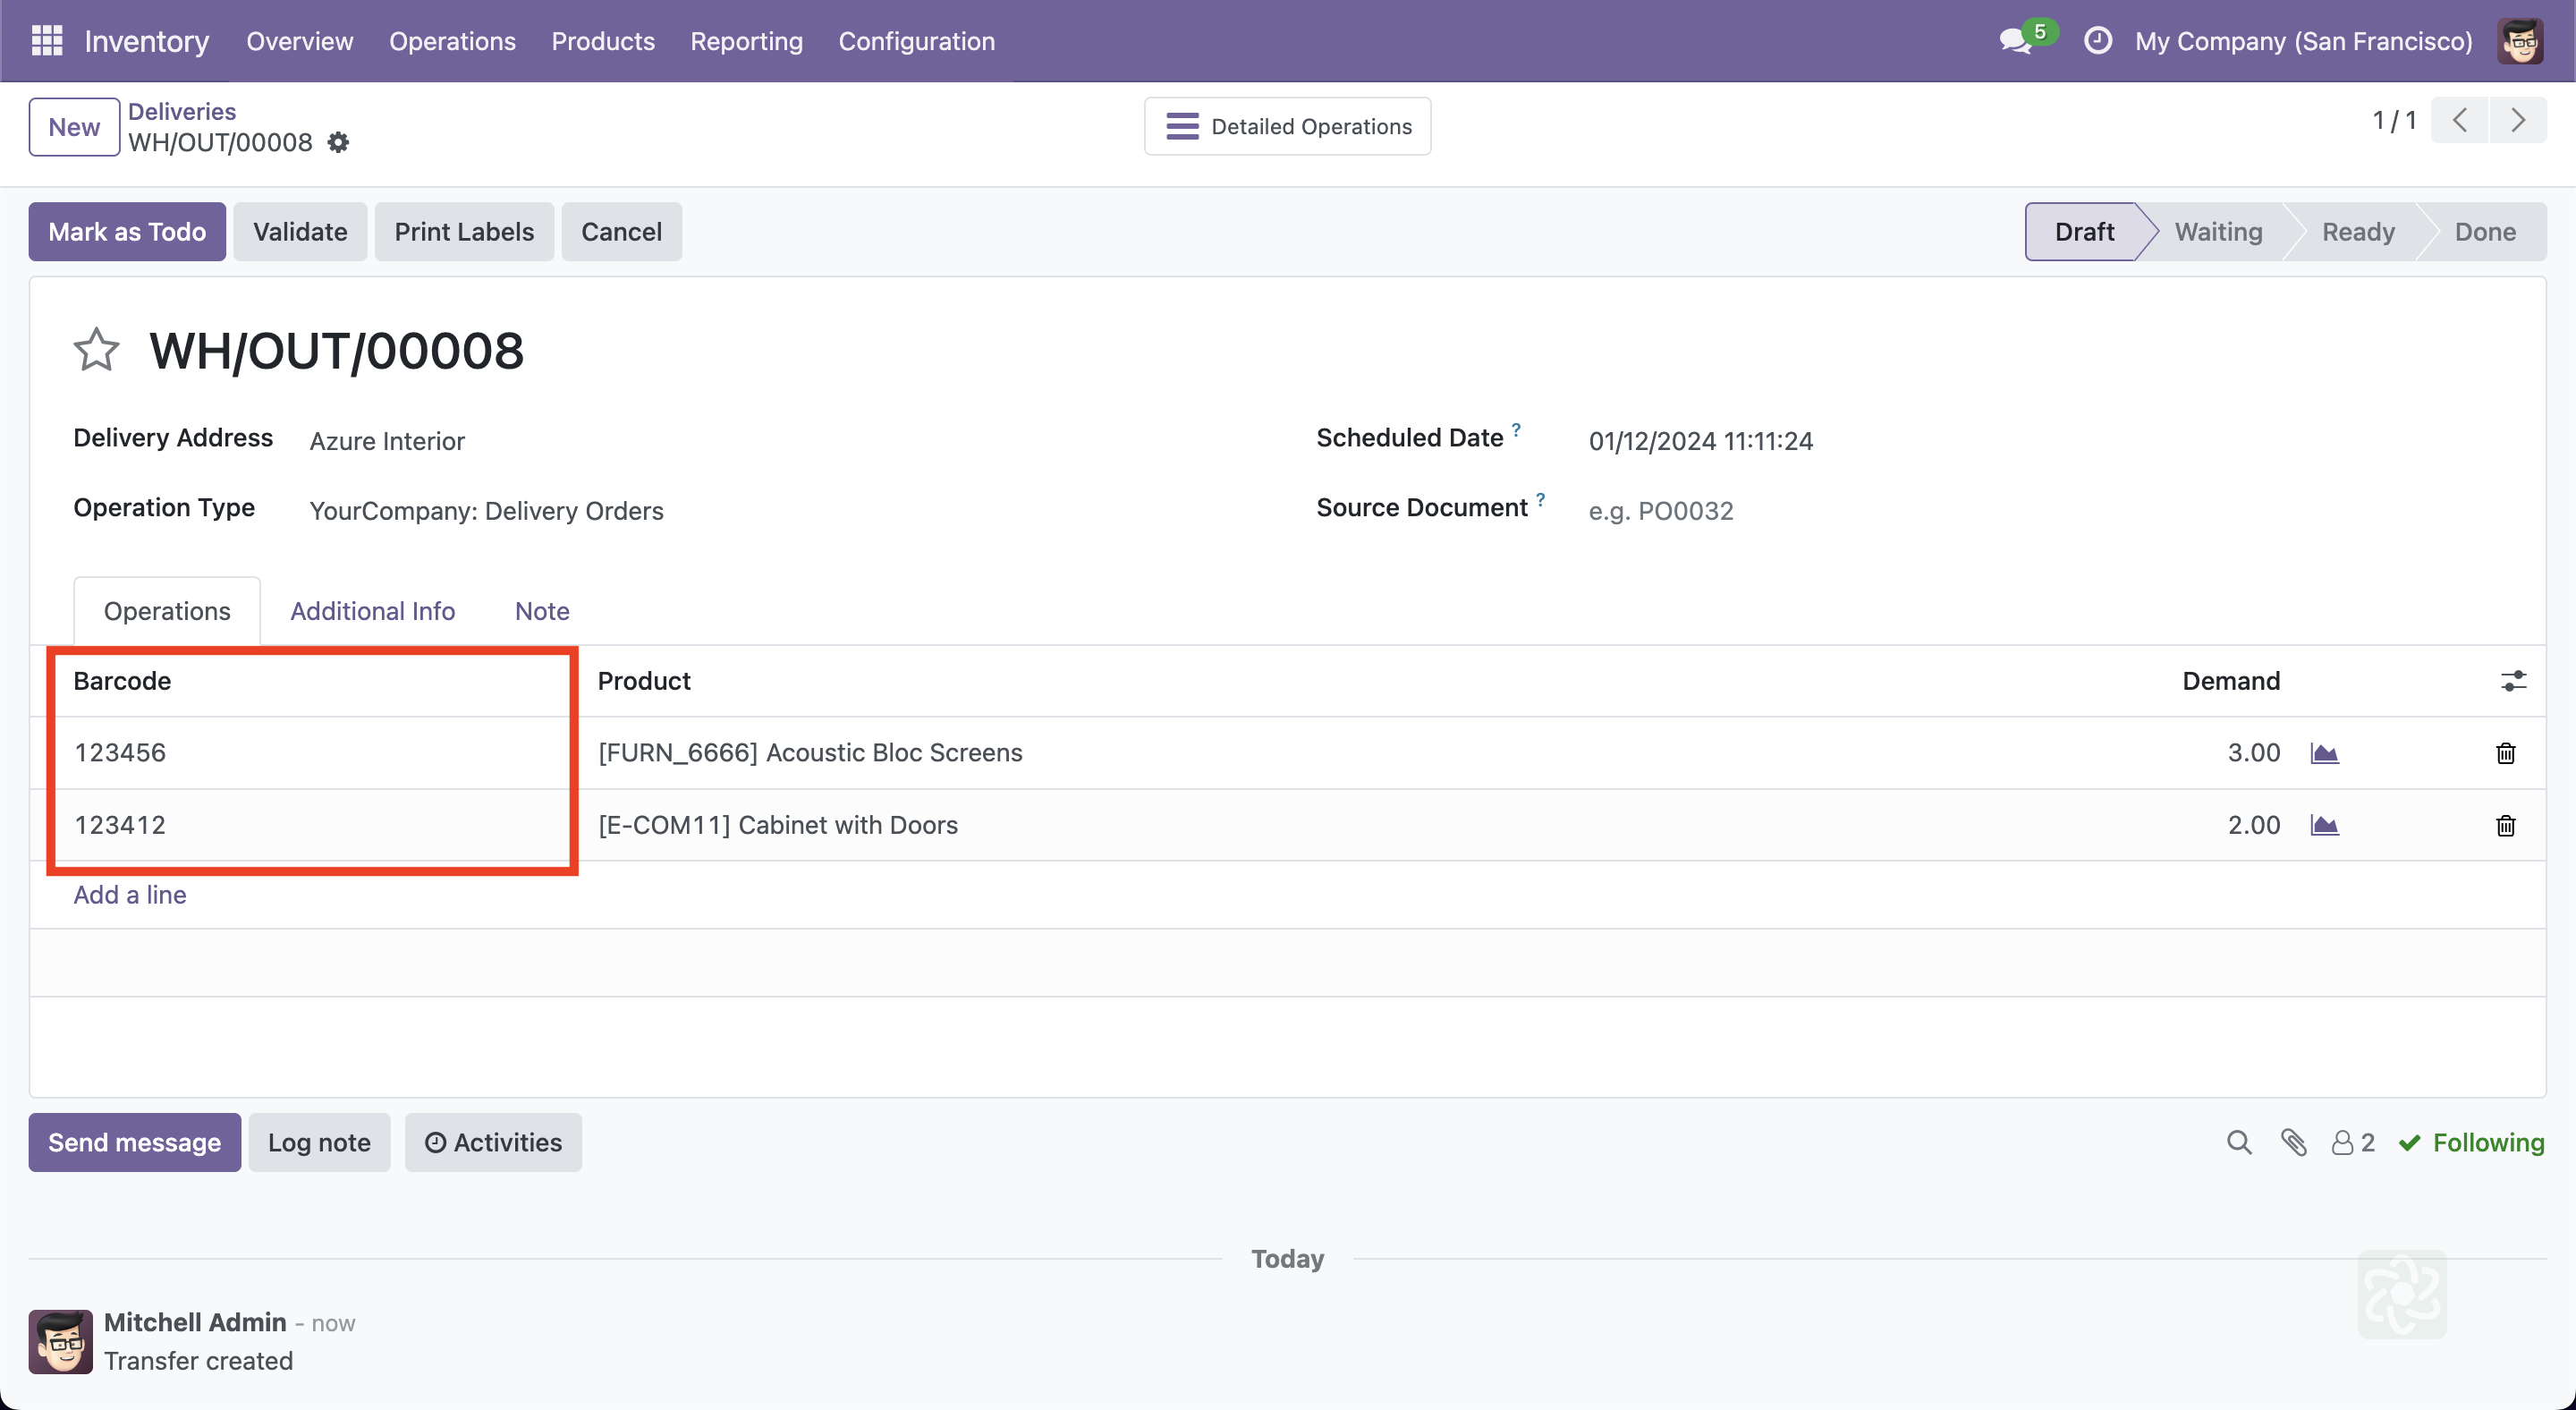The width and height of the screenshot is (2576, 1410).
Task: Select the Waiting stage in status bar
Action: (x=2217, y=232)
